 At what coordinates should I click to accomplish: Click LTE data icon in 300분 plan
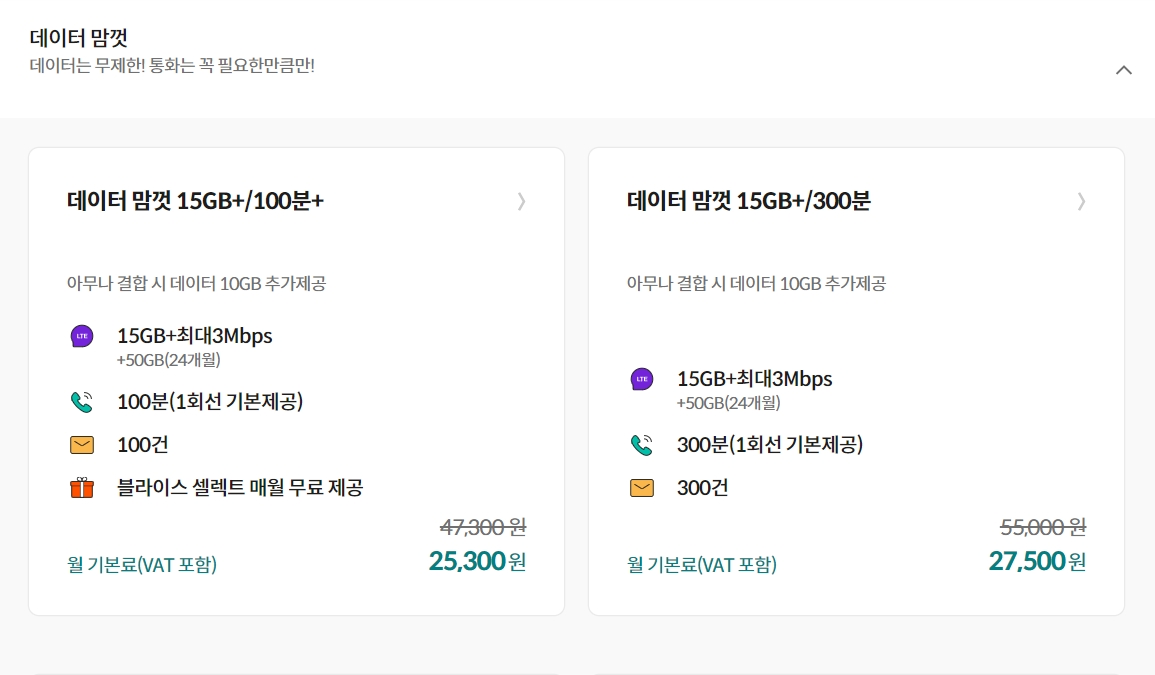(642, 379)
